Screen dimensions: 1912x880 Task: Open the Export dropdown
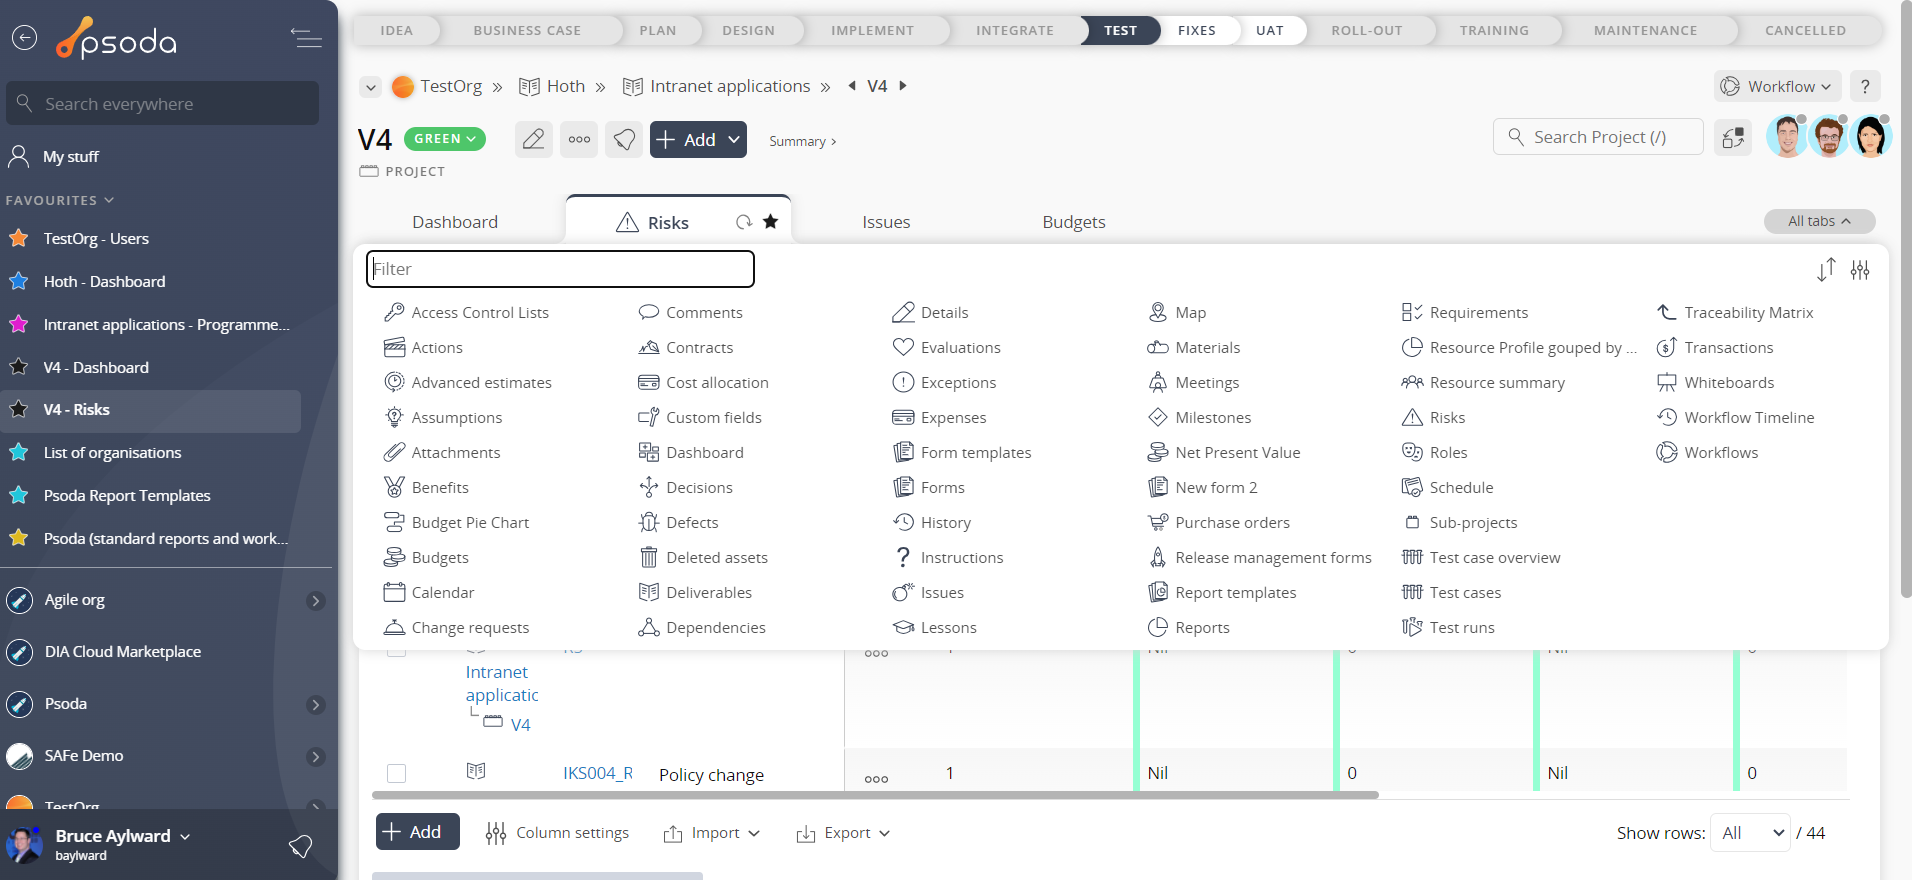843,833
